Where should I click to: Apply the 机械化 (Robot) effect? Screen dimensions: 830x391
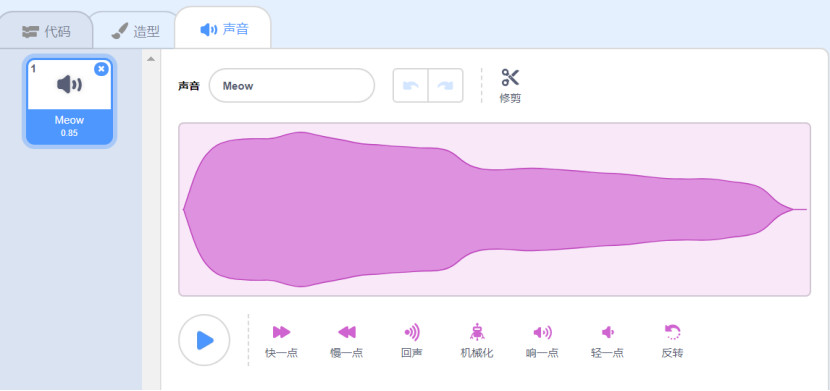tap(477, 342)
